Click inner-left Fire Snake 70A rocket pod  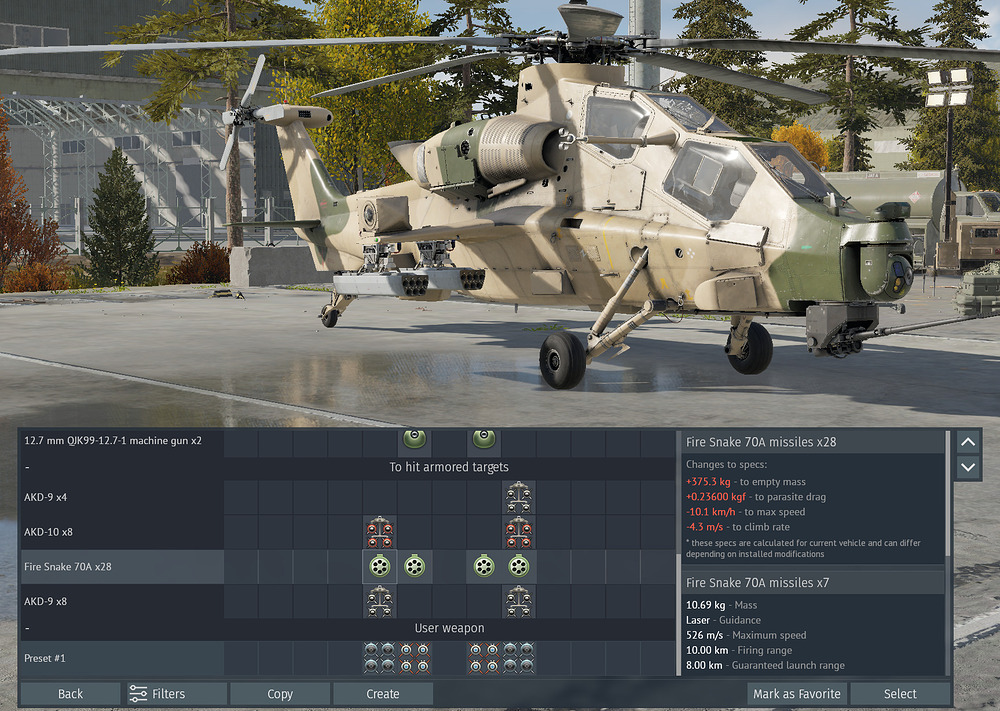click(415, 566)
